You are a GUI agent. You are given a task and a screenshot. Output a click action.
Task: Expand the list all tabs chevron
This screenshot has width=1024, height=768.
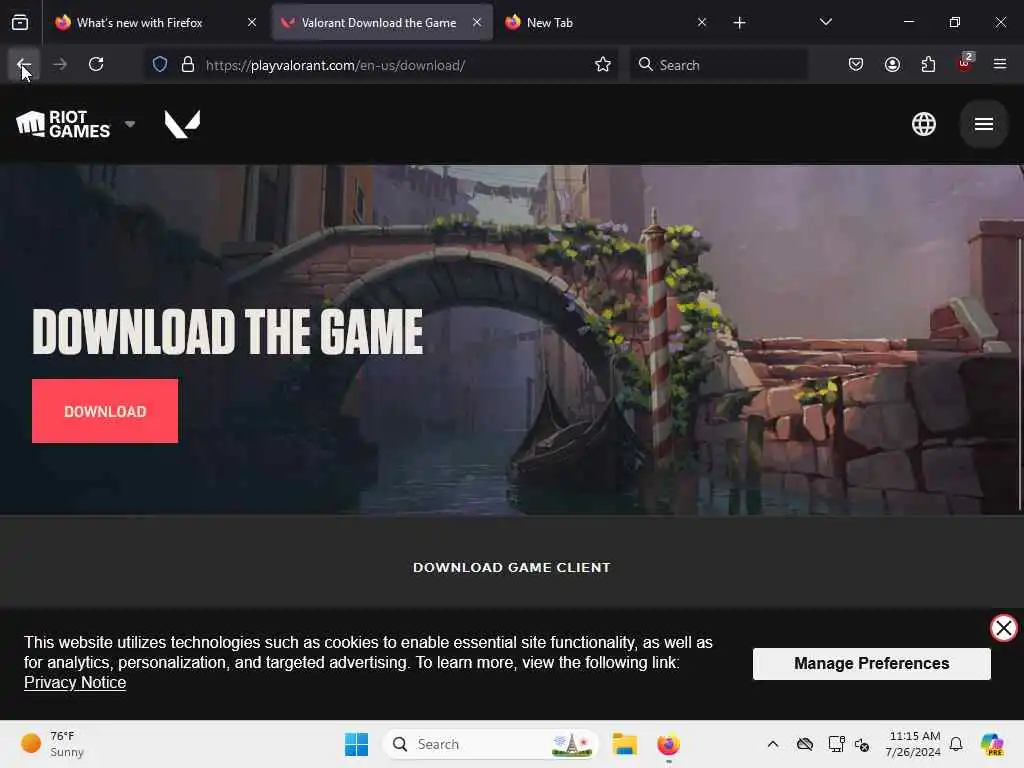825,22
